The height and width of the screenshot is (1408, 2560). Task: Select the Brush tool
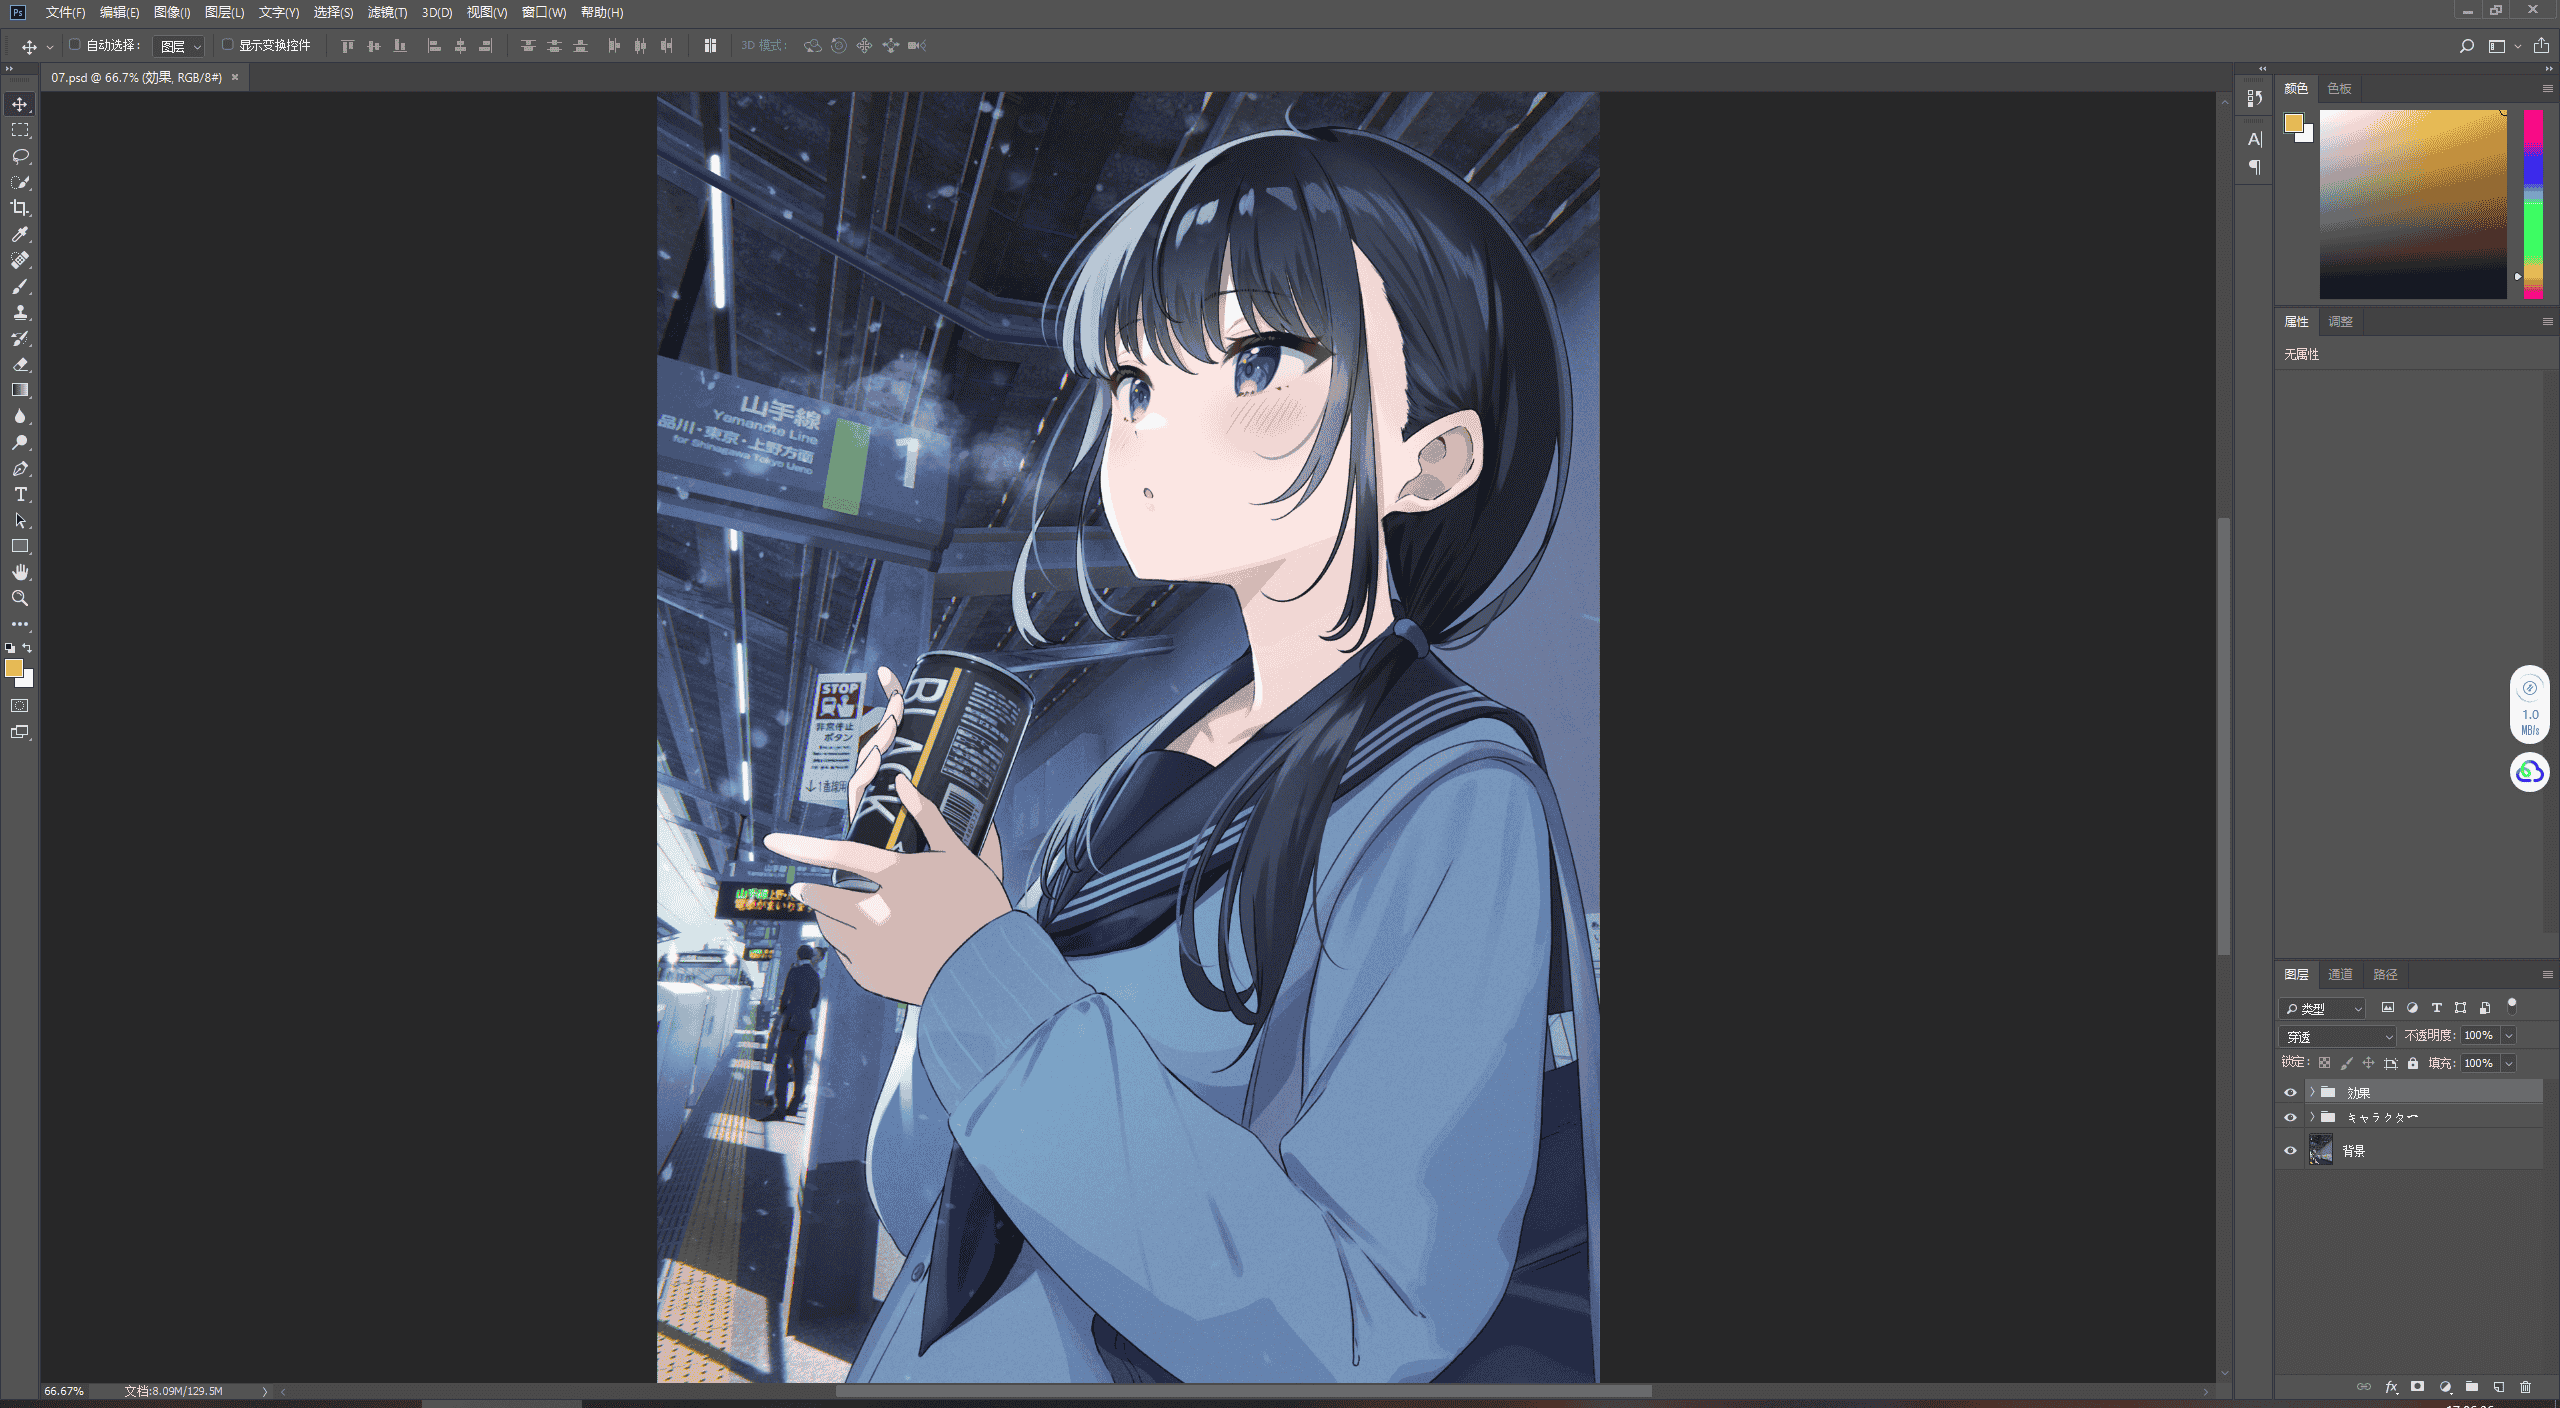[x=20, y=286]
